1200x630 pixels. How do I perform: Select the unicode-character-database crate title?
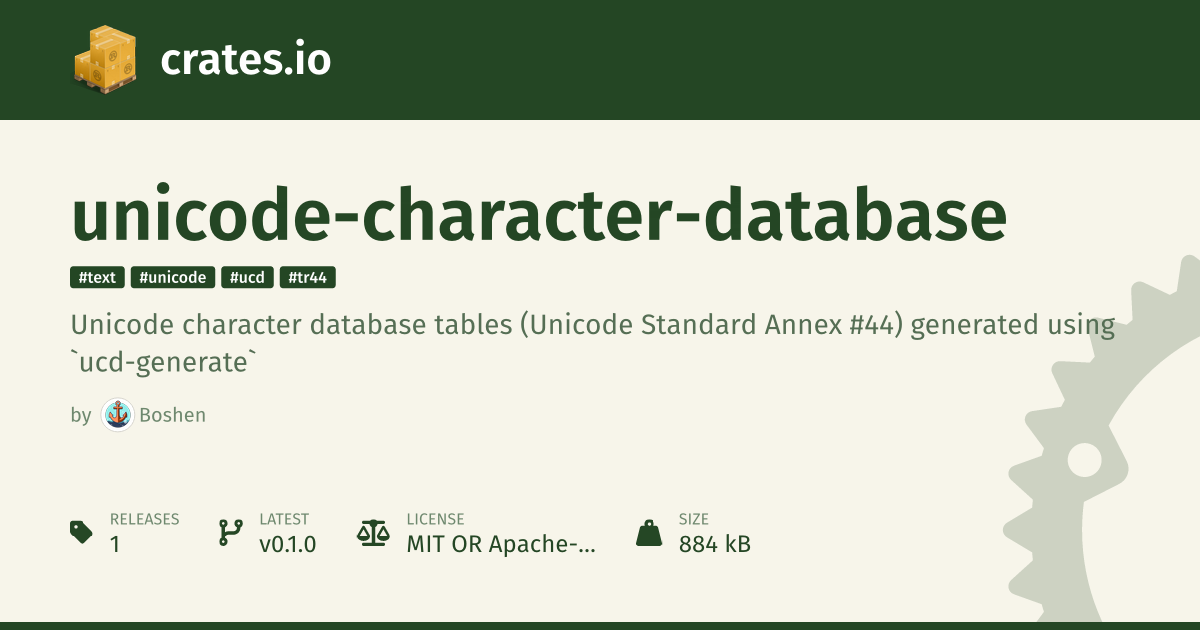pyautogui.click(x=538, y=216)
